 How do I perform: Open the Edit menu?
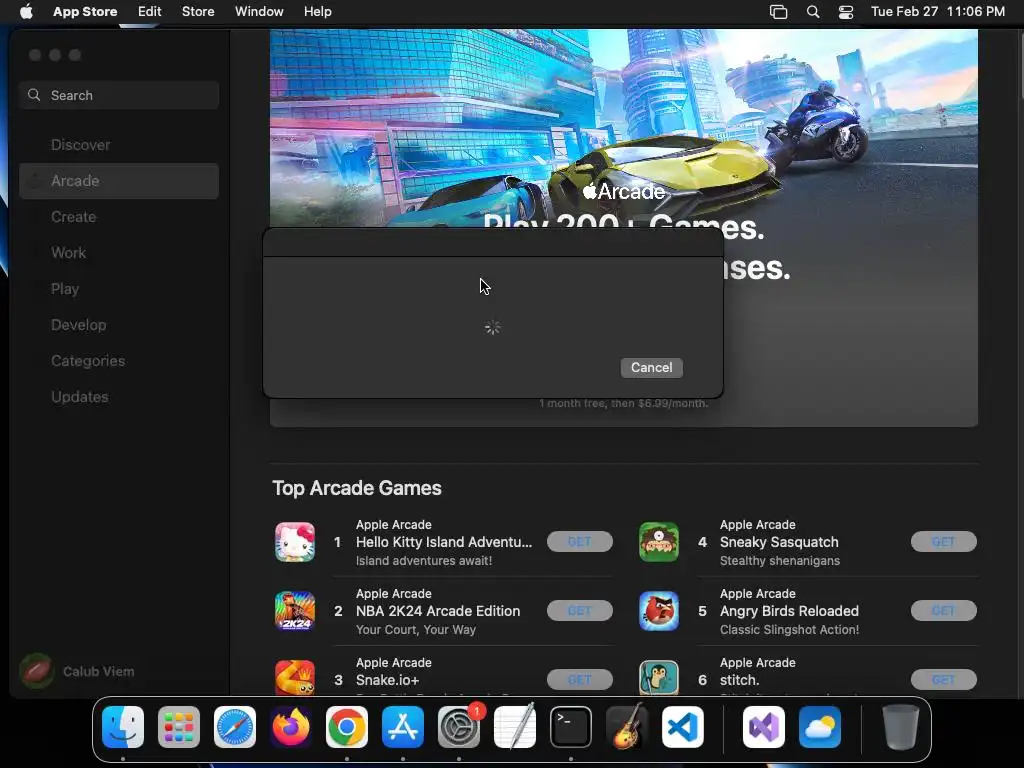tap(150, 12)
